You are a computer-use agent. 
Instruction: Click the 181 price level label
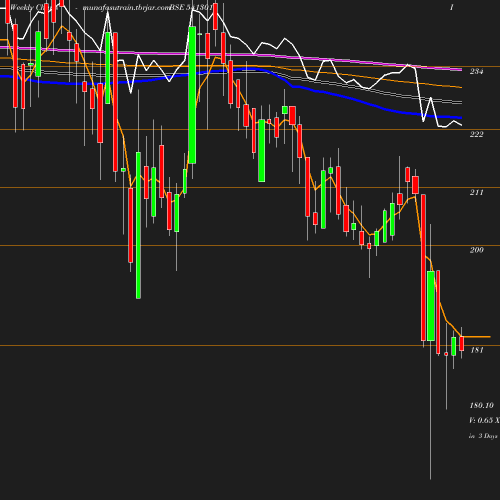click(x=477, y=350)
